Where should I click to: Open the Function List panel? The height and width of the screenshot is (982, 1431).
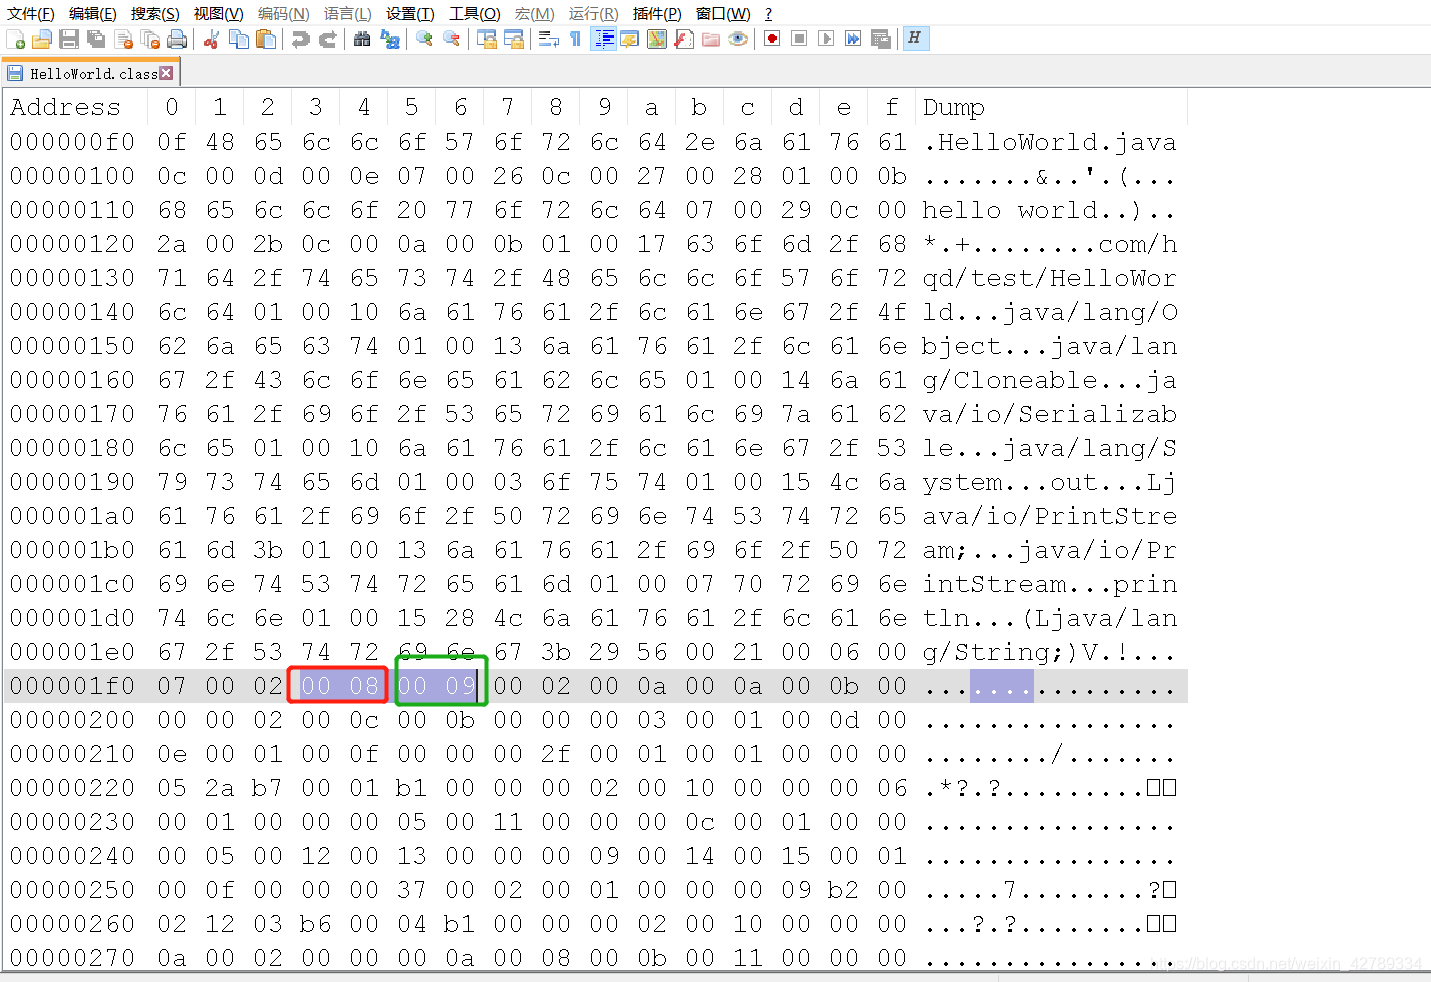pyautogui.click(x=684, y=39)
